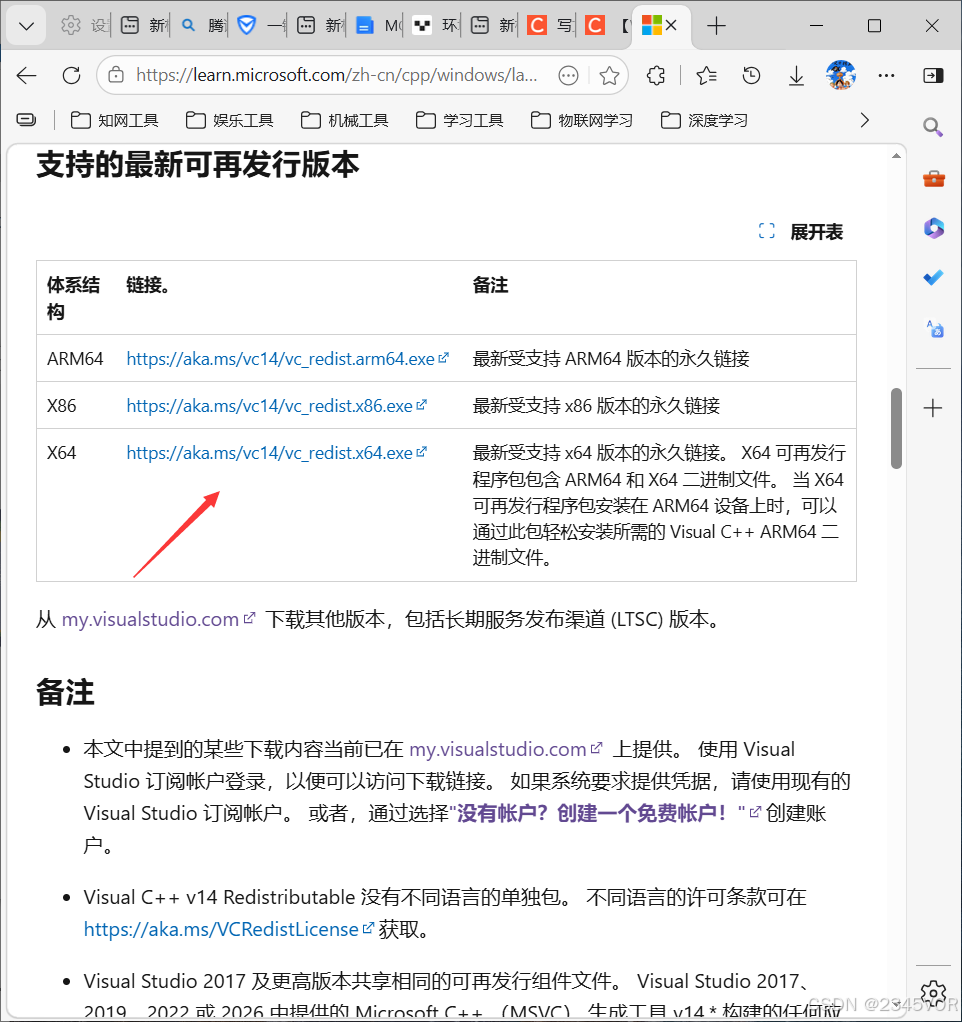Open a new browser tab
962x1022 pixels.
[715, 26]
